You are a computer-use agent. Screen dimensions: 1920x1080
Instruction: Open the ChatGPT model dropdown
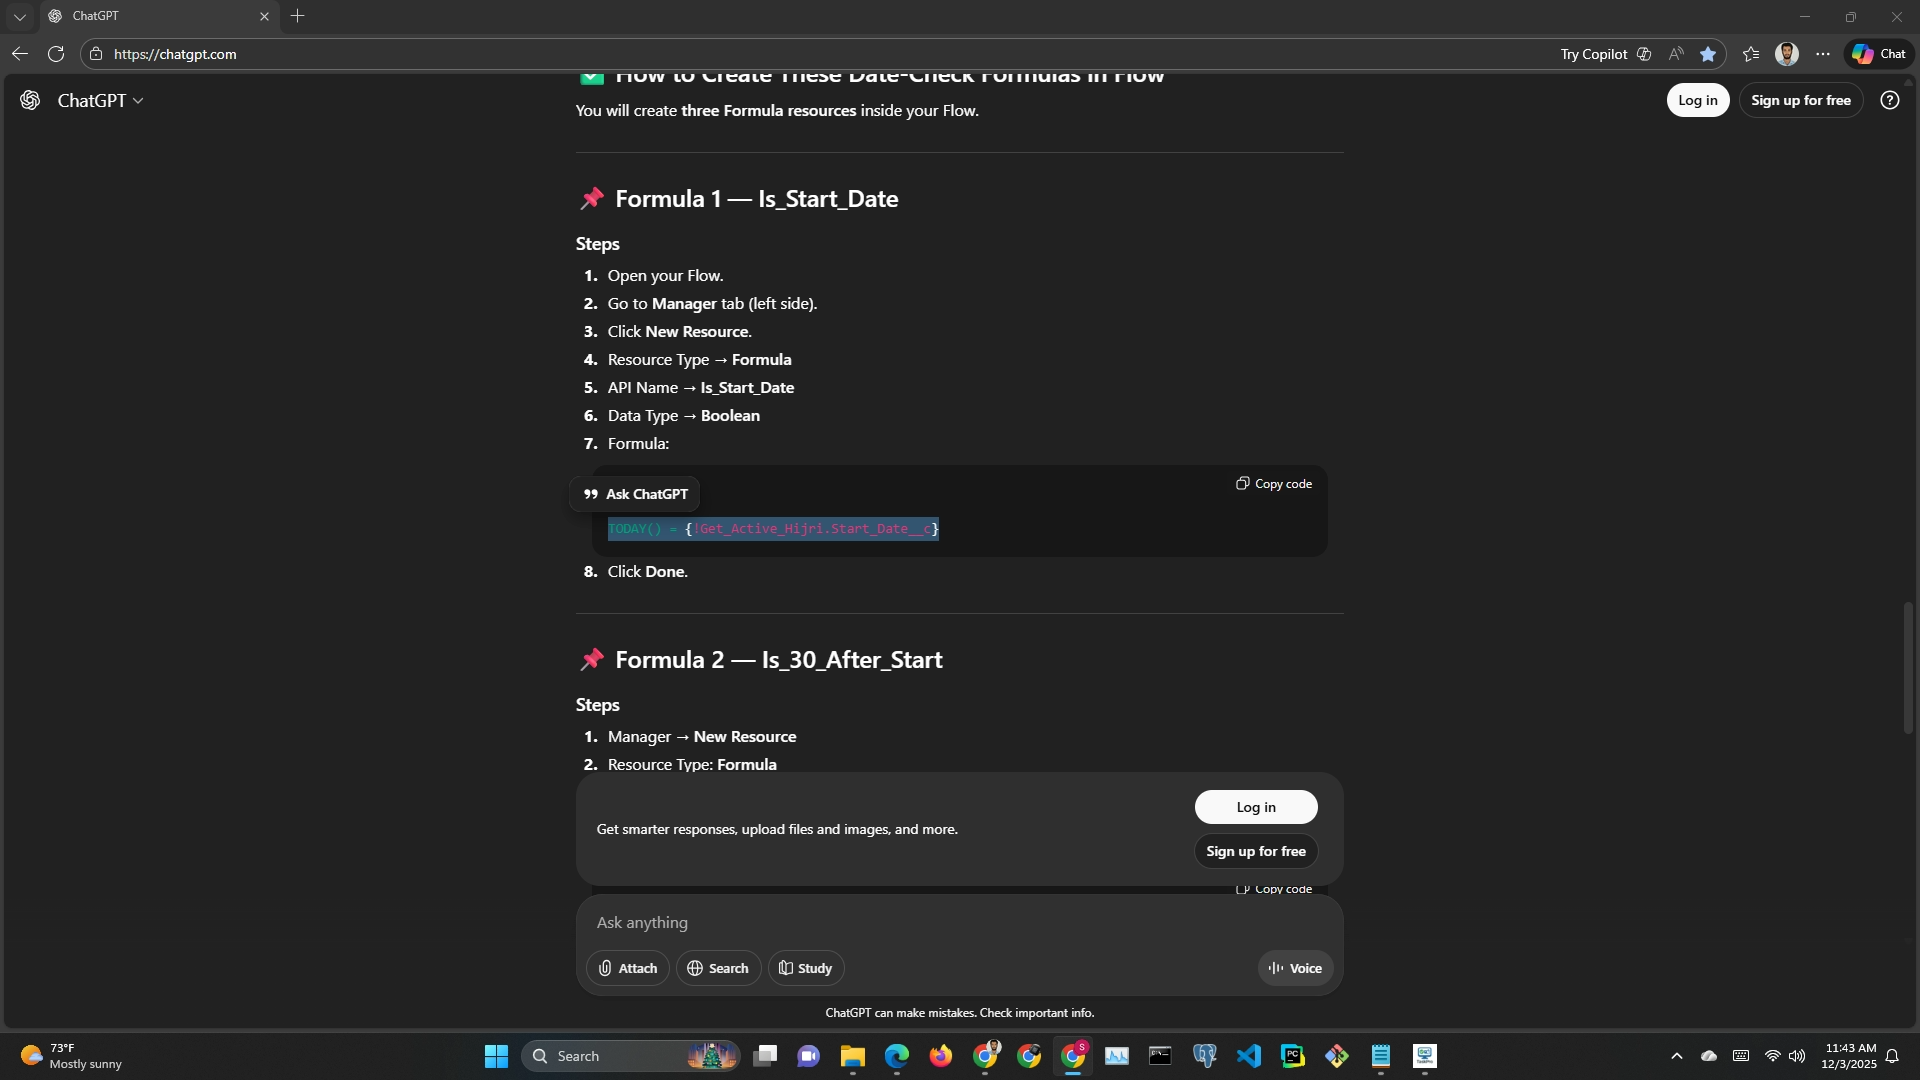[x=100, y=101]
